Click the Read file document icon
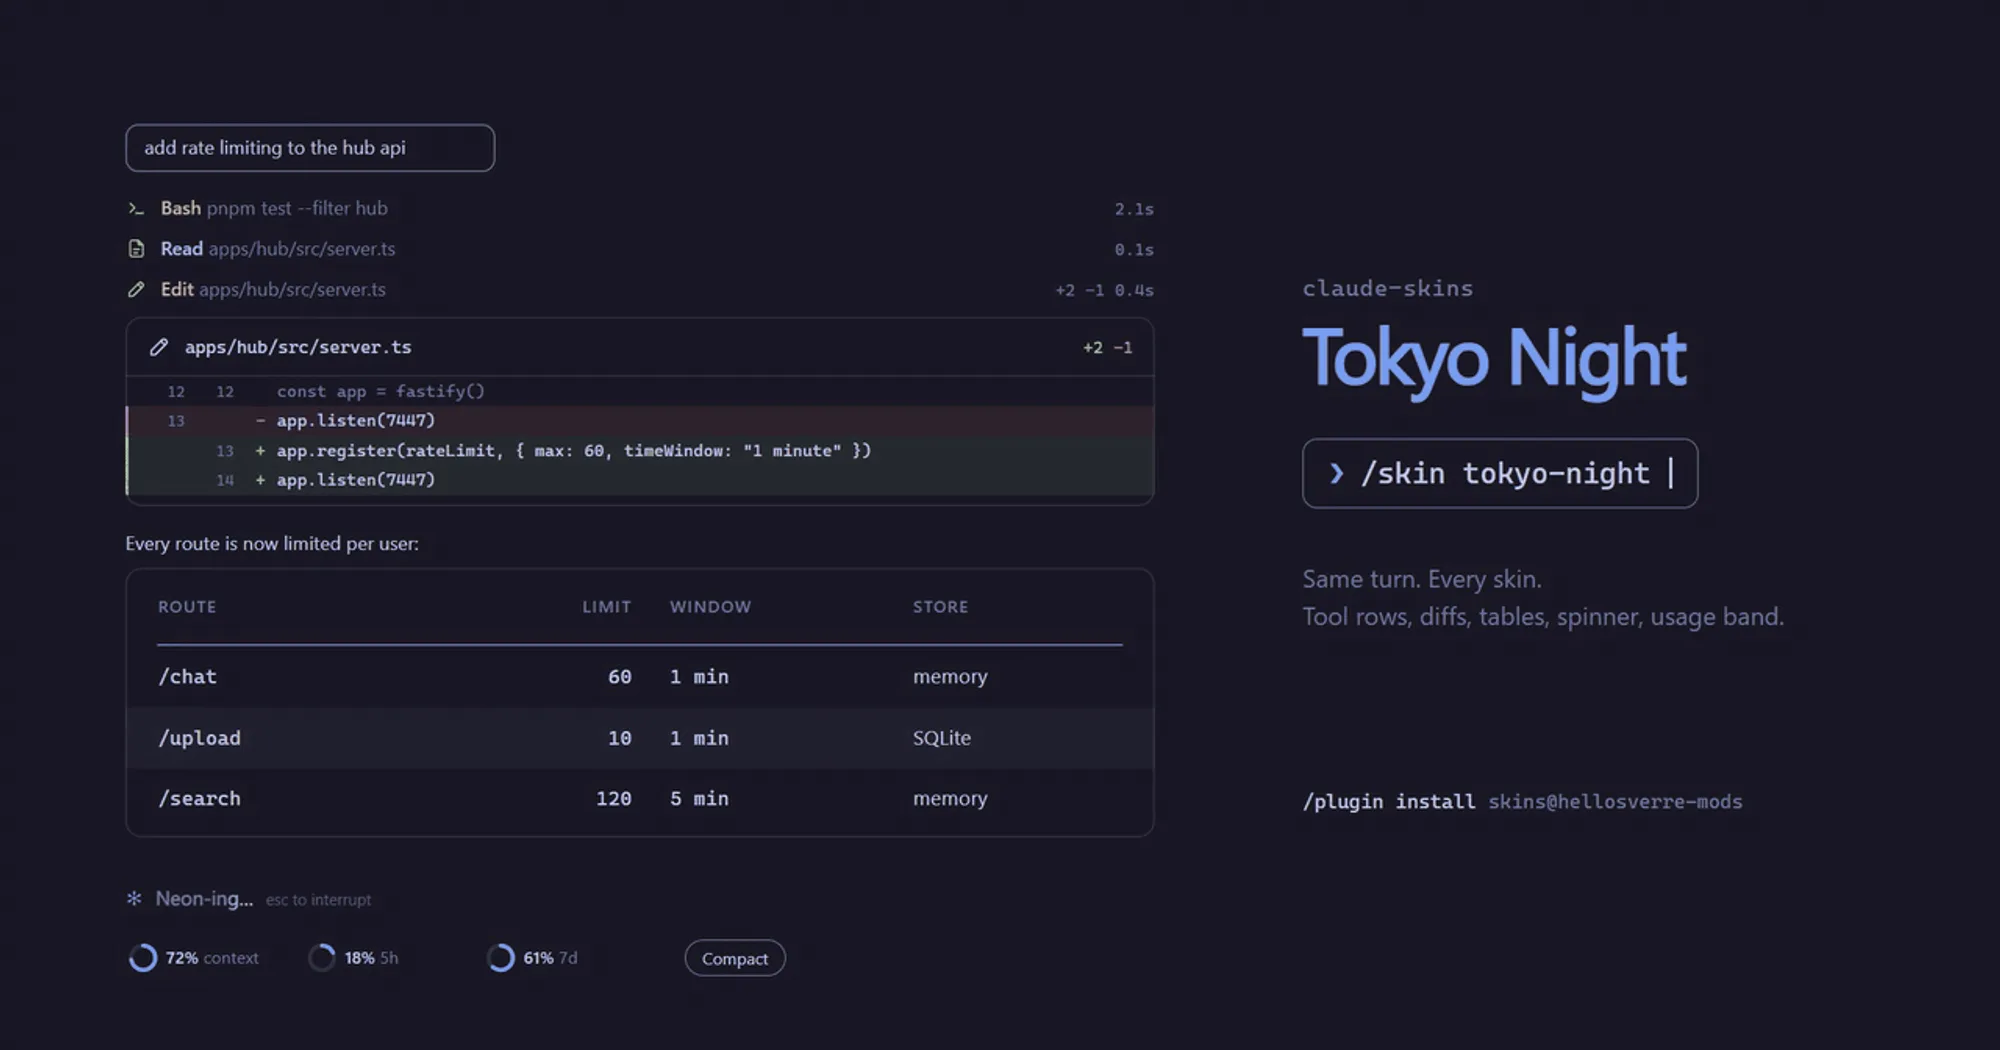 pos(136,248)
